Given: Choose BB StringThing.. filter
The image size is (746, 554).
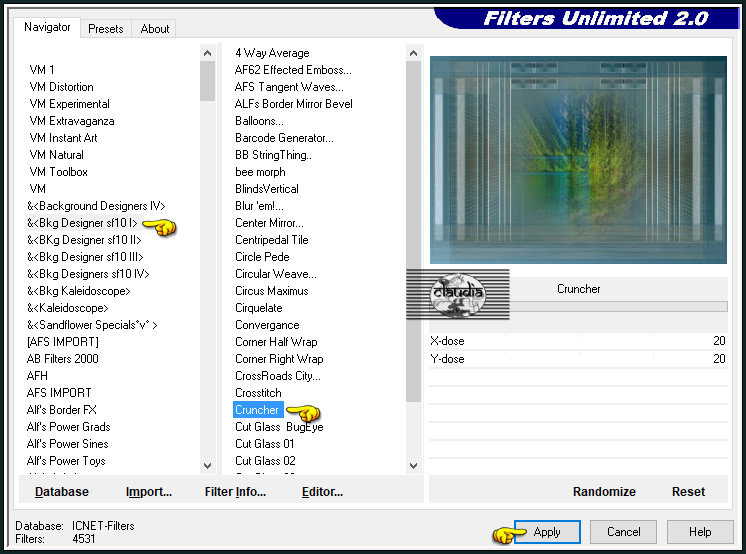Looking at the screenshot, I should (x=273, y=155).
